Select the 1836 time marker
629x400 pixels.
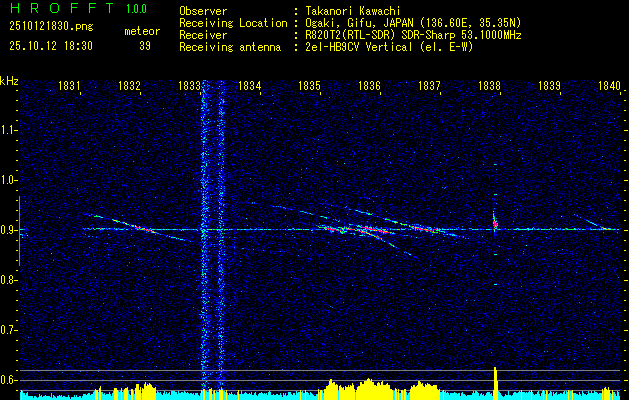pos(369,85)
